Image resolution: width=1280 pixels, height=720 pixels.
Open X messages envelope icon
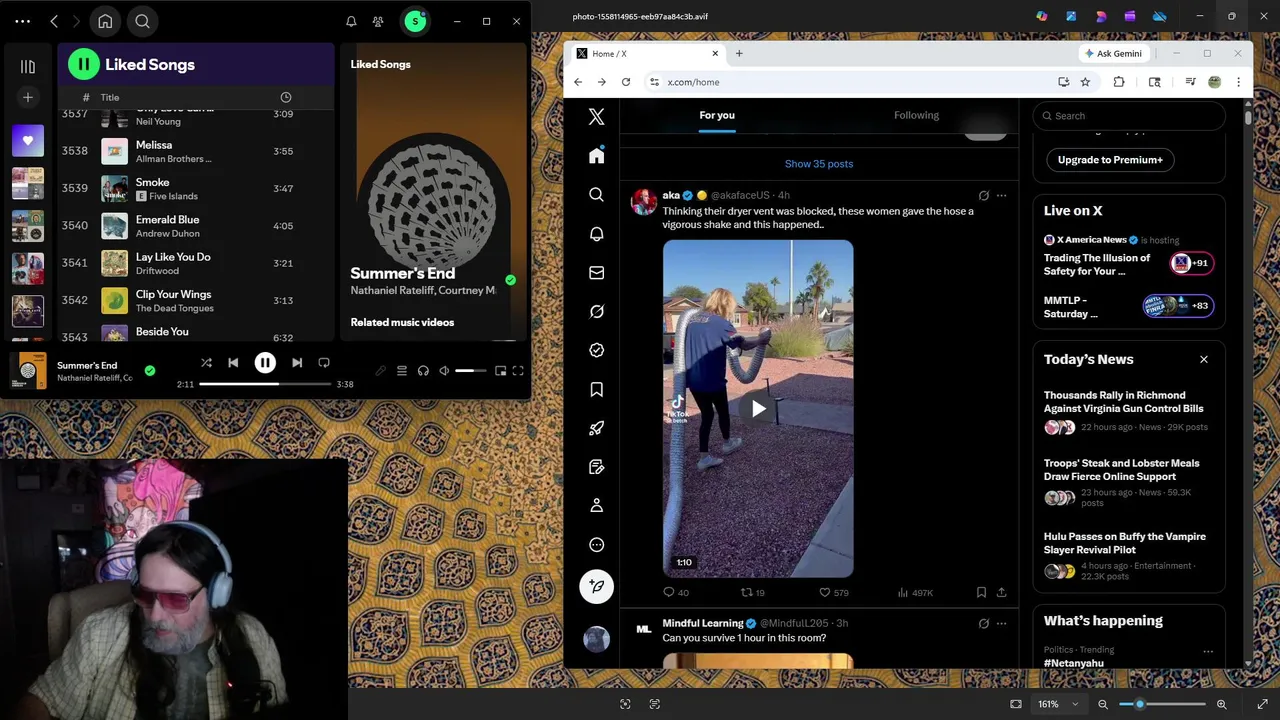coord(597,273)
